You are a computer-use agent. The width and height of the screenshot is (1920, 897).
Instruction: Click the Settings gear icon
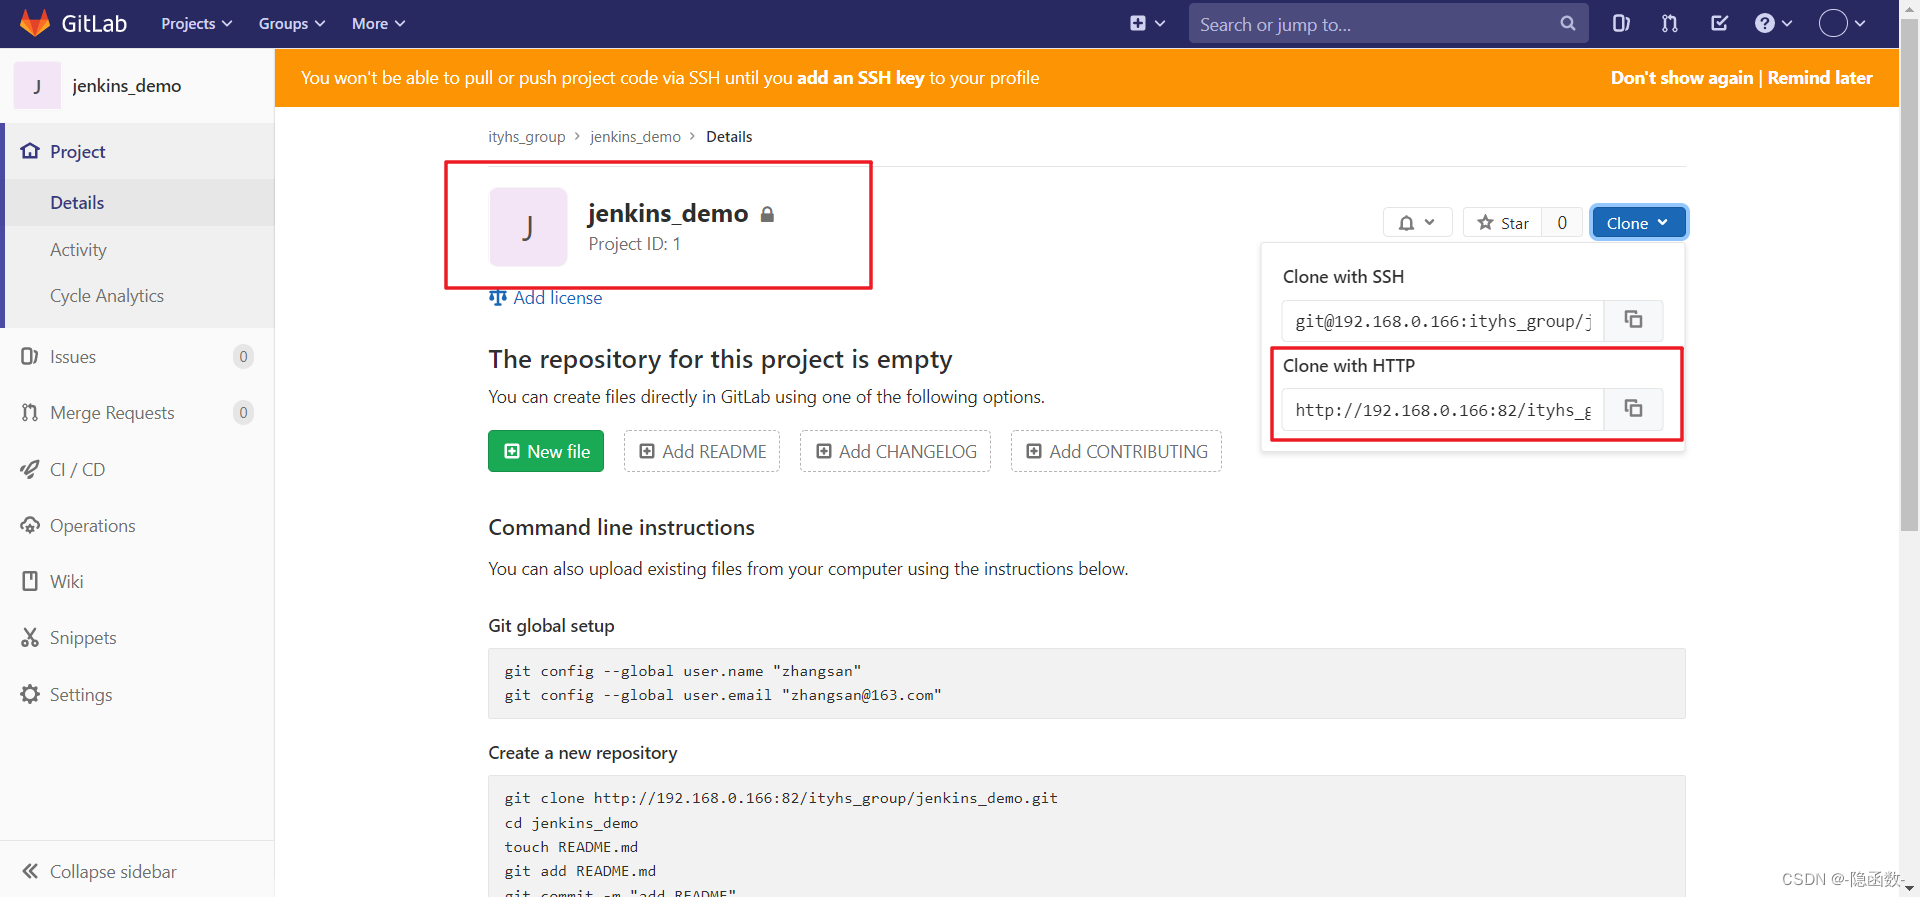[x=30, y=694]
